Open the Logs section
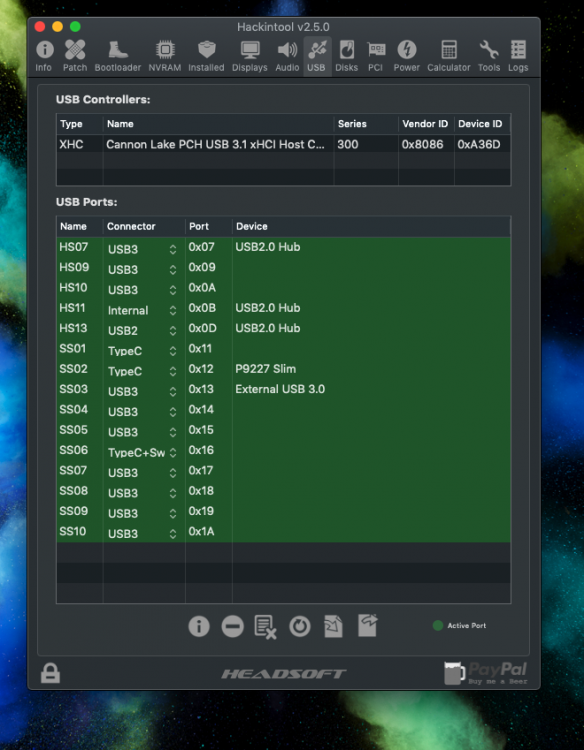 click(518, 56)
